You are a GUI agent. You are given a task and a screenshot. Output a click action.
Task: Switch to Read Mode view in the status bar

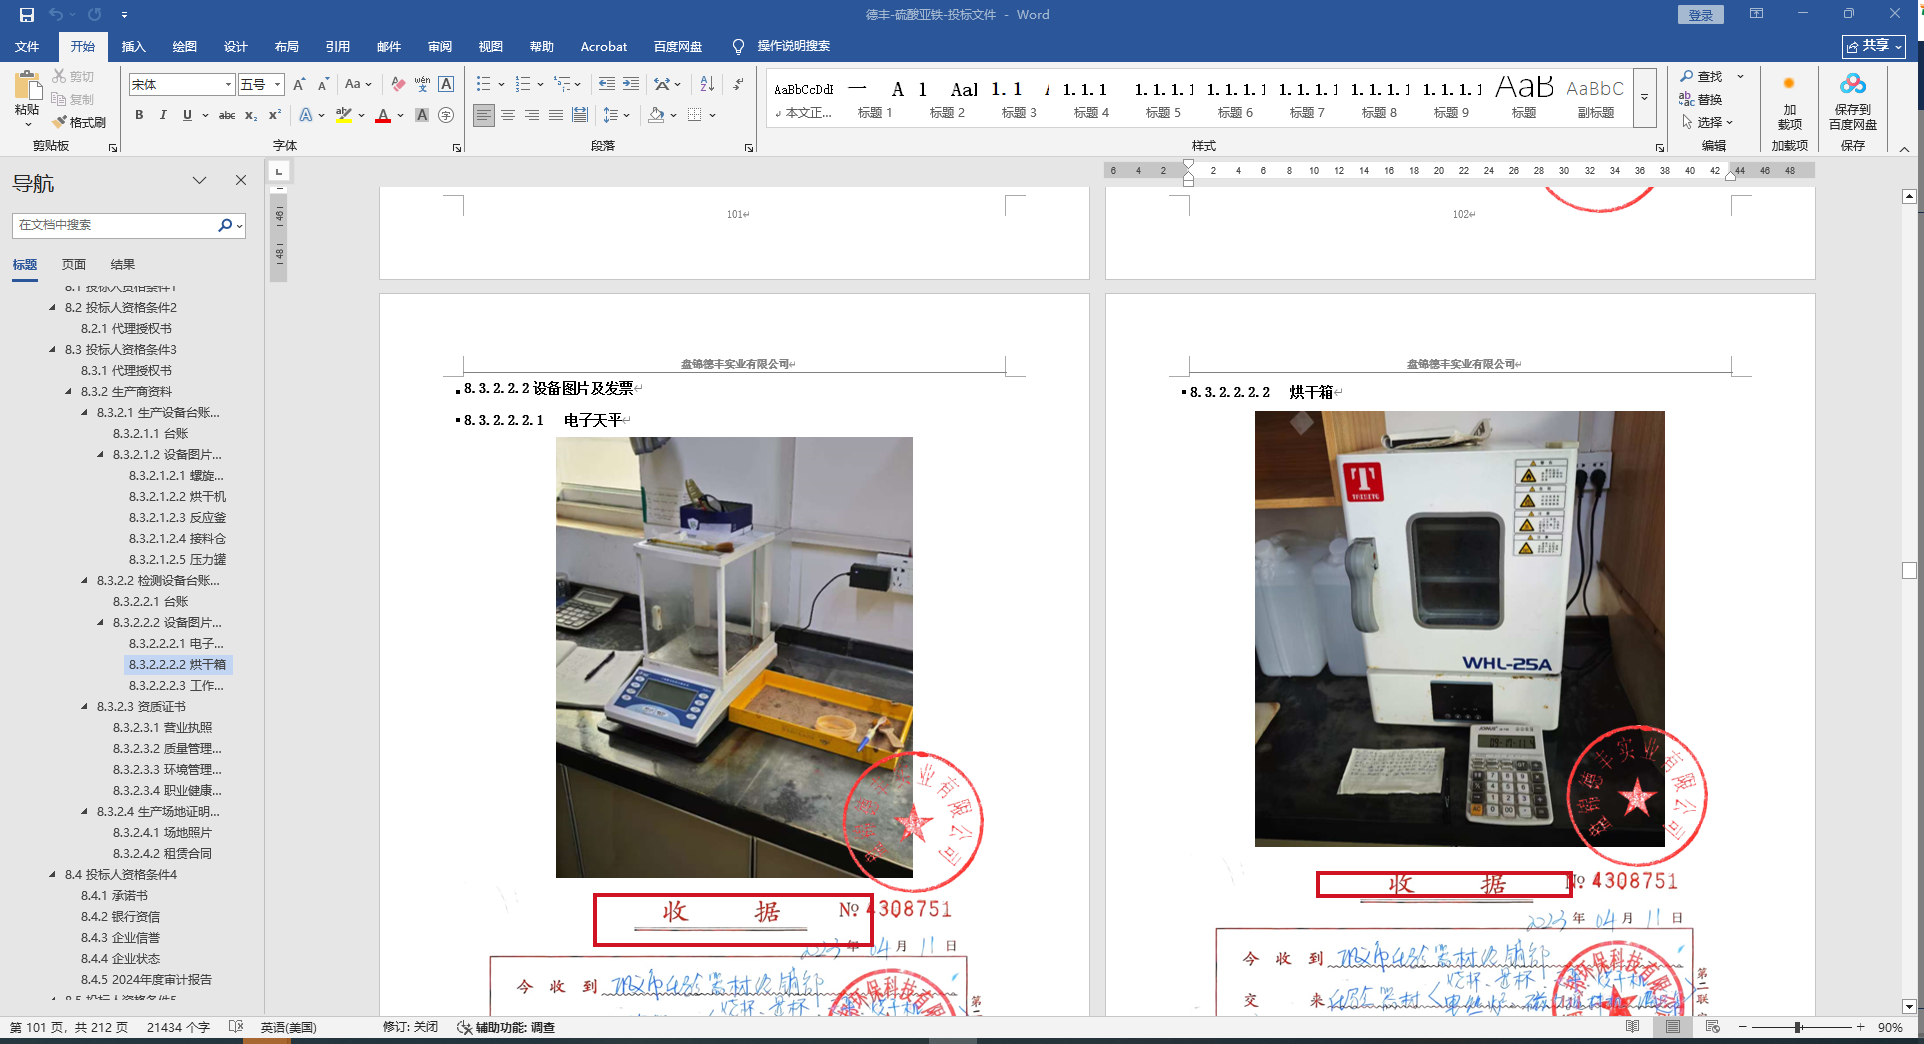coord(1633,1027)
